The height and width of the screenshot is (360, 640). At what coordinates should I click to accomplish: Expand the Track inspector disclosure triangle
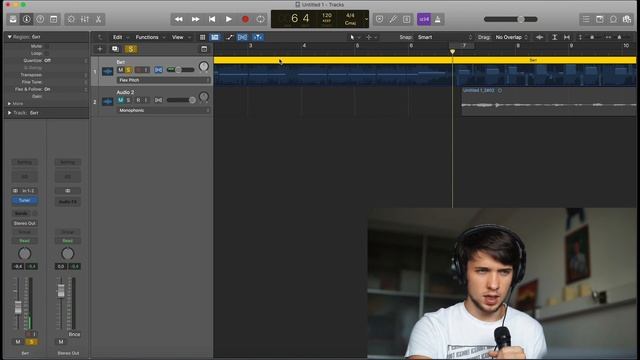9,113
